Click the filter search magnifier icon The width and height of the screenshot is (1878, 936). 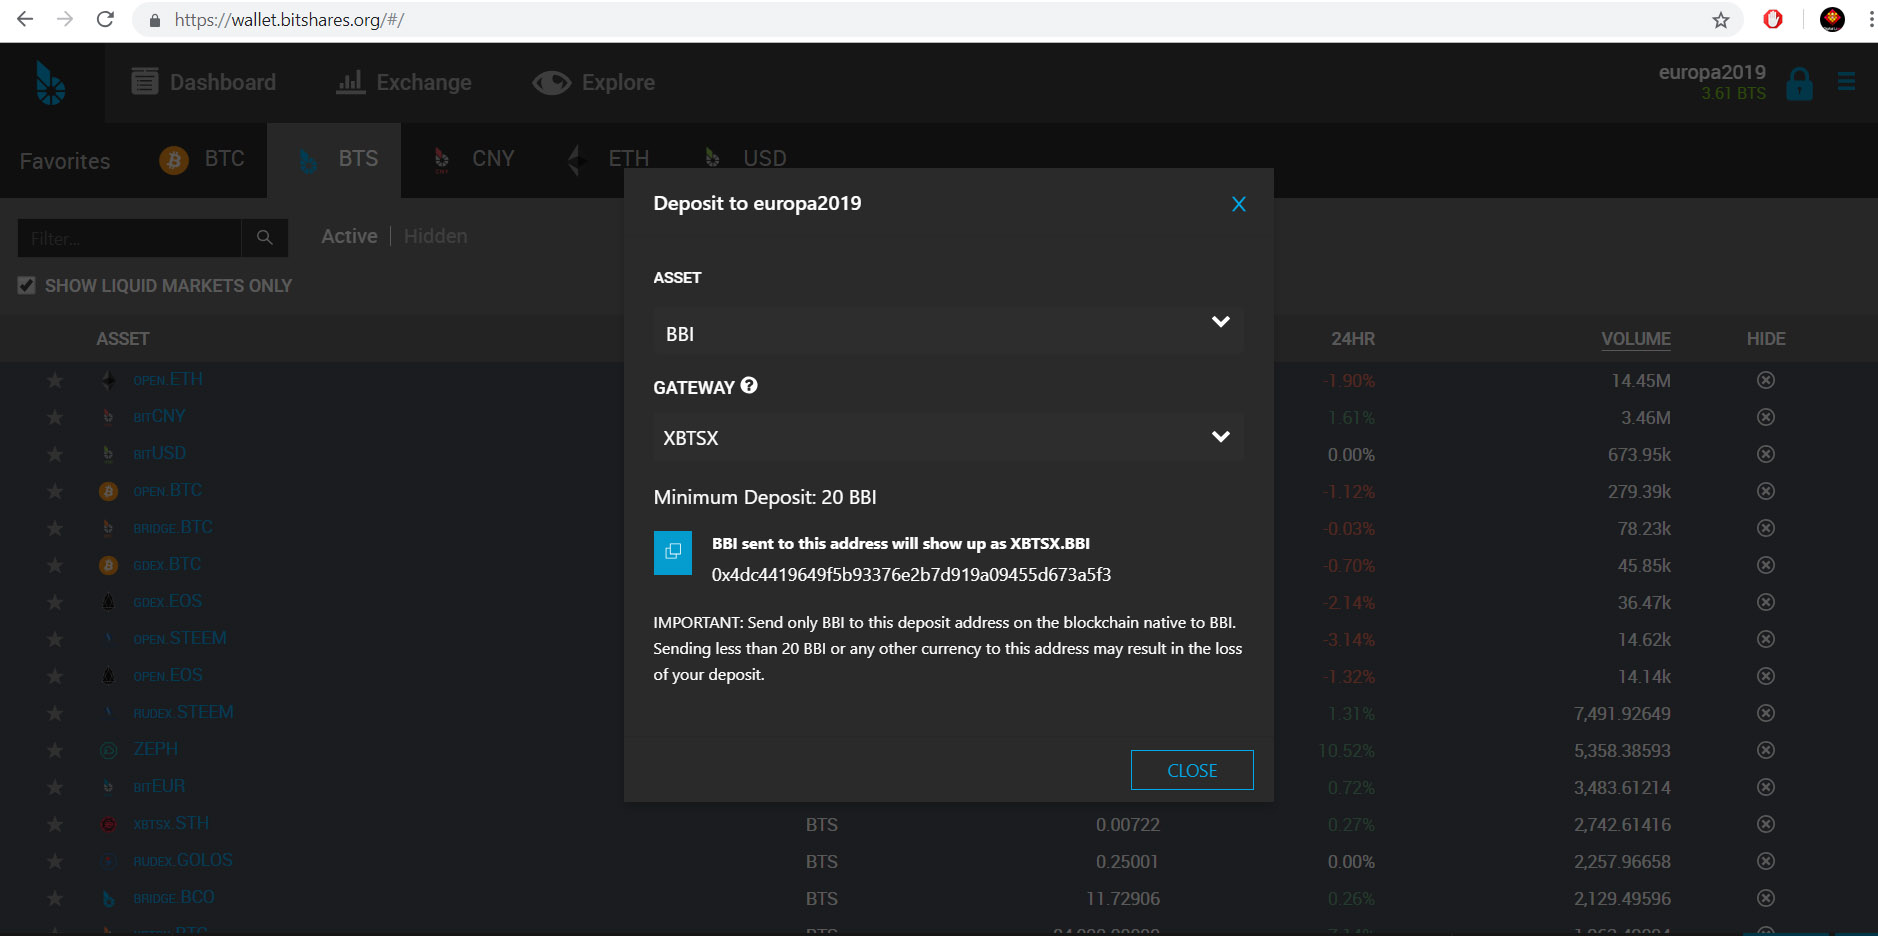(265, 238)
